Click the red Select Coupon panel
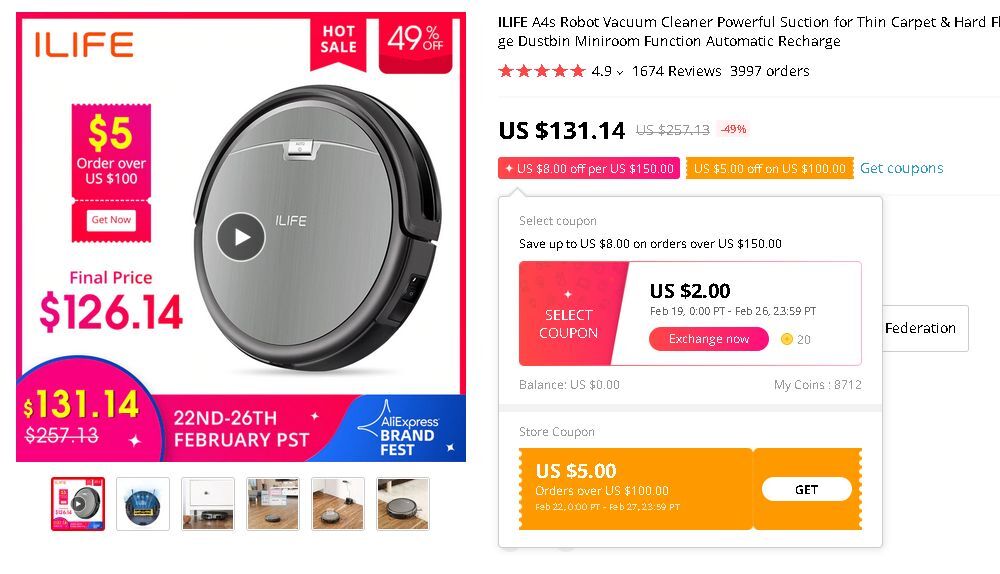This screenshot has height=574, width=1000. (x=568, y=314)
